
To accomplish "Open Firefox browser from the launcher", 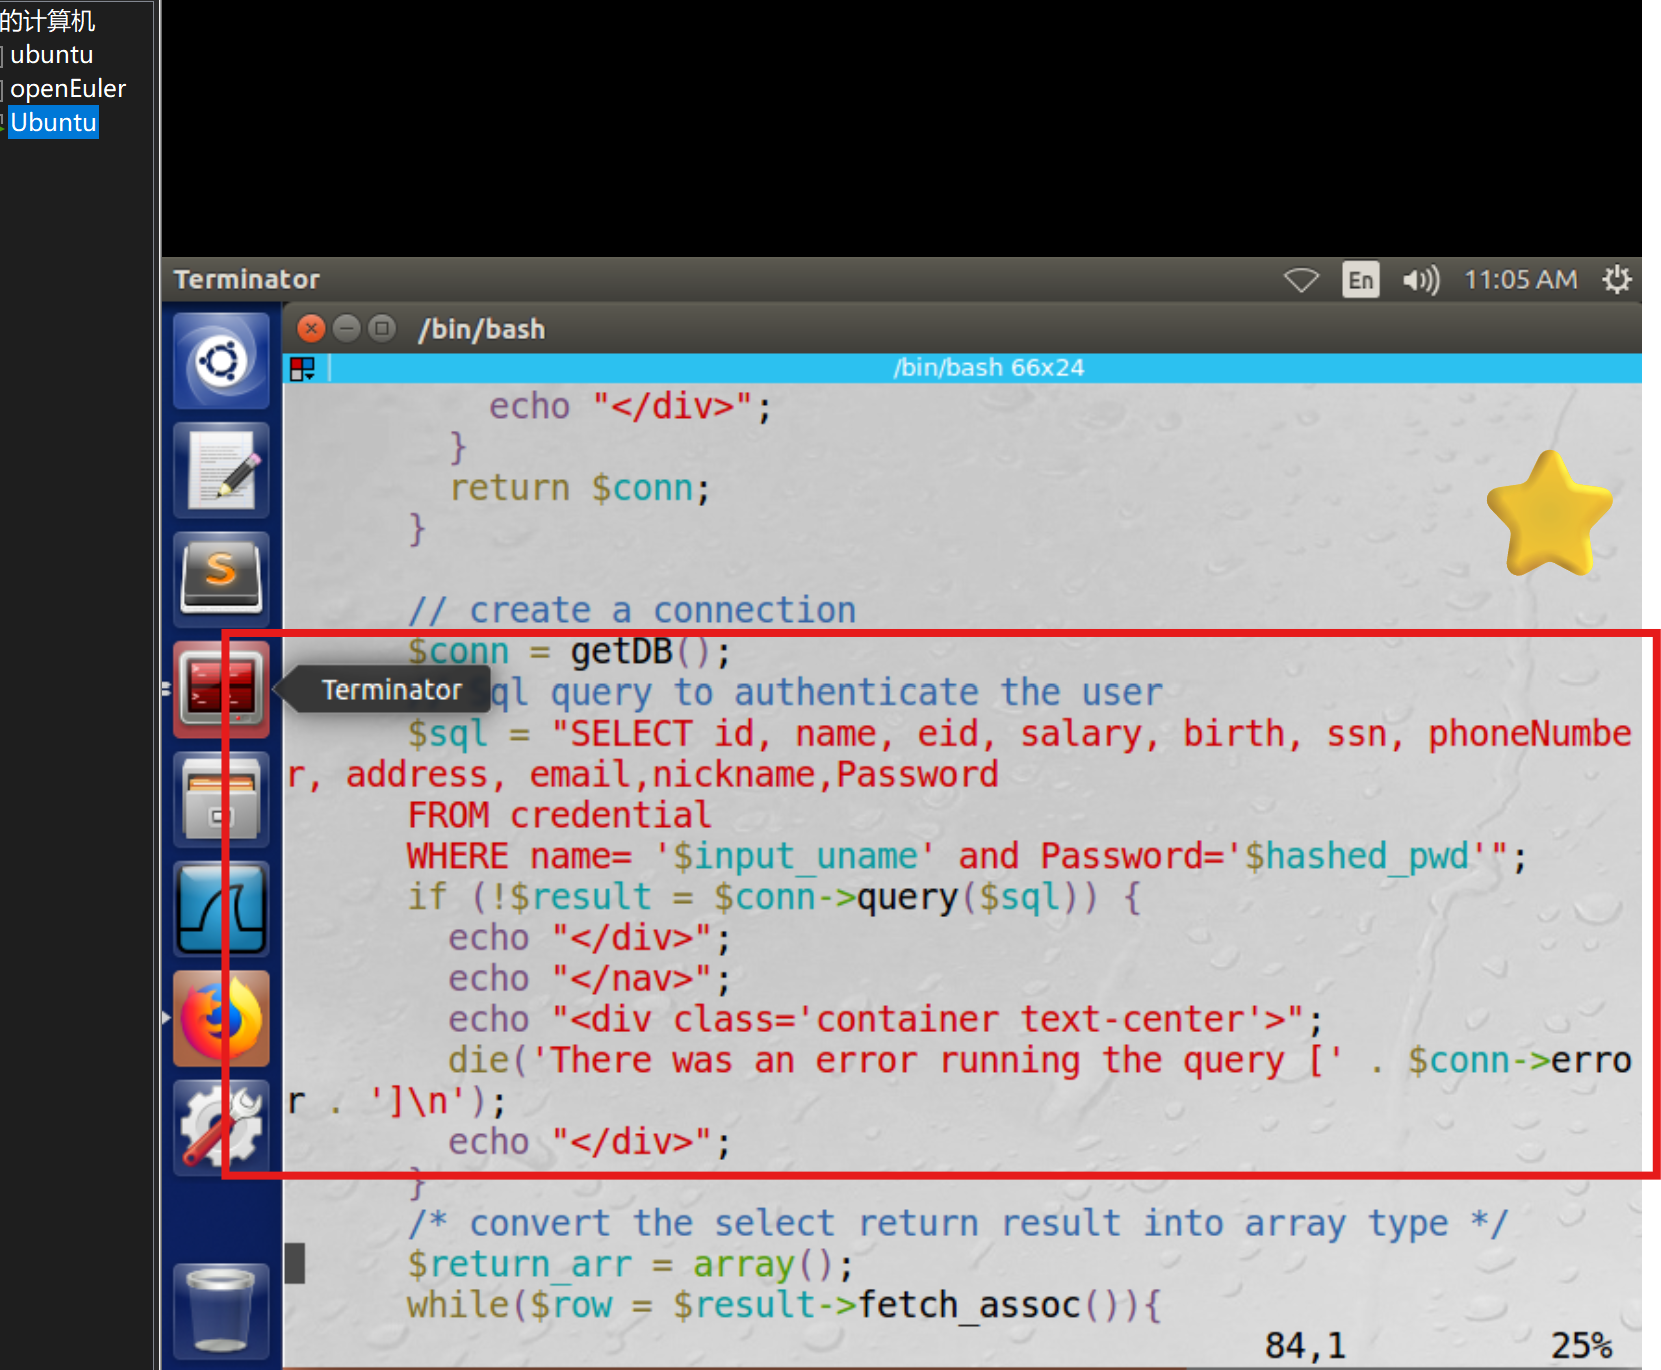I will click(221, 1018).
